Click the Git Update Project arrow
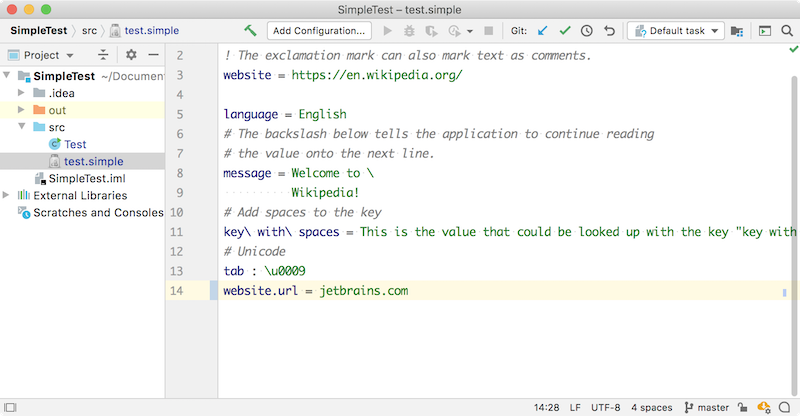Viewport: 800px width, 416px height. (543, 31)
